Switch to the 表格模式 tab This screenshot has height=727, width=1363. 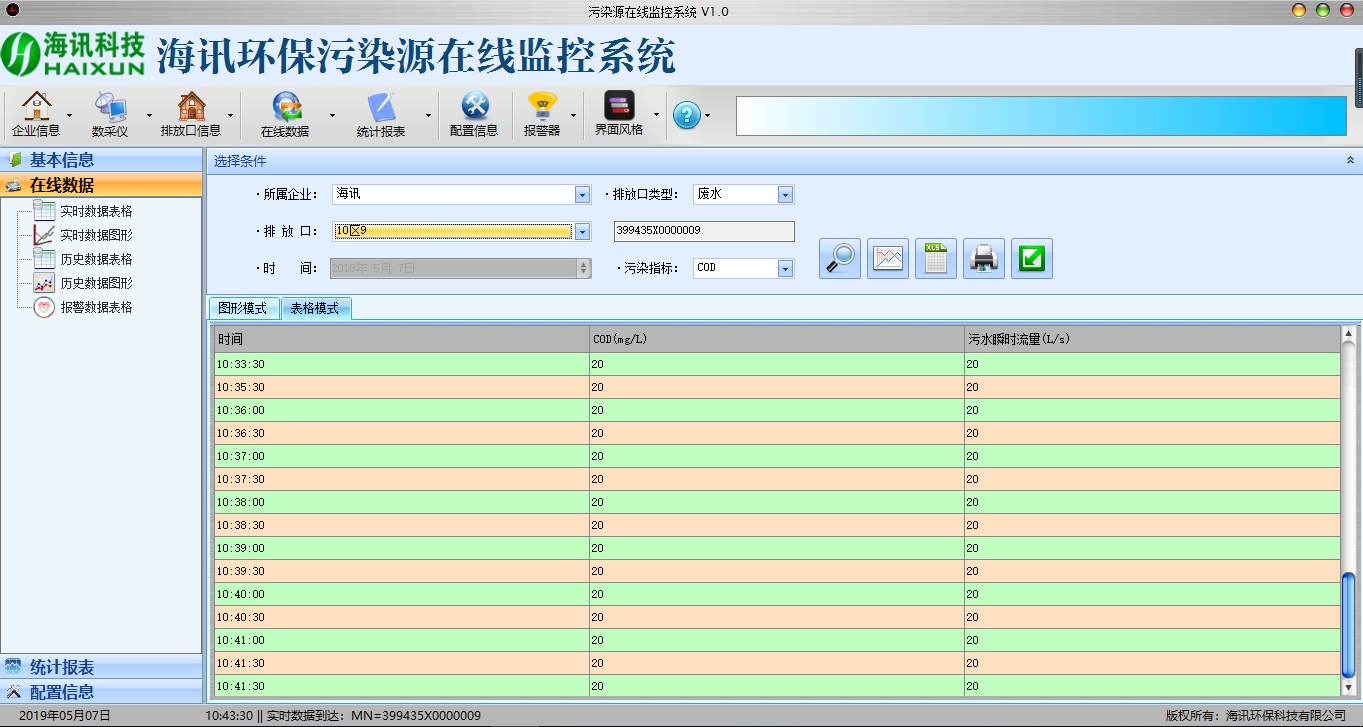point(315,309)
